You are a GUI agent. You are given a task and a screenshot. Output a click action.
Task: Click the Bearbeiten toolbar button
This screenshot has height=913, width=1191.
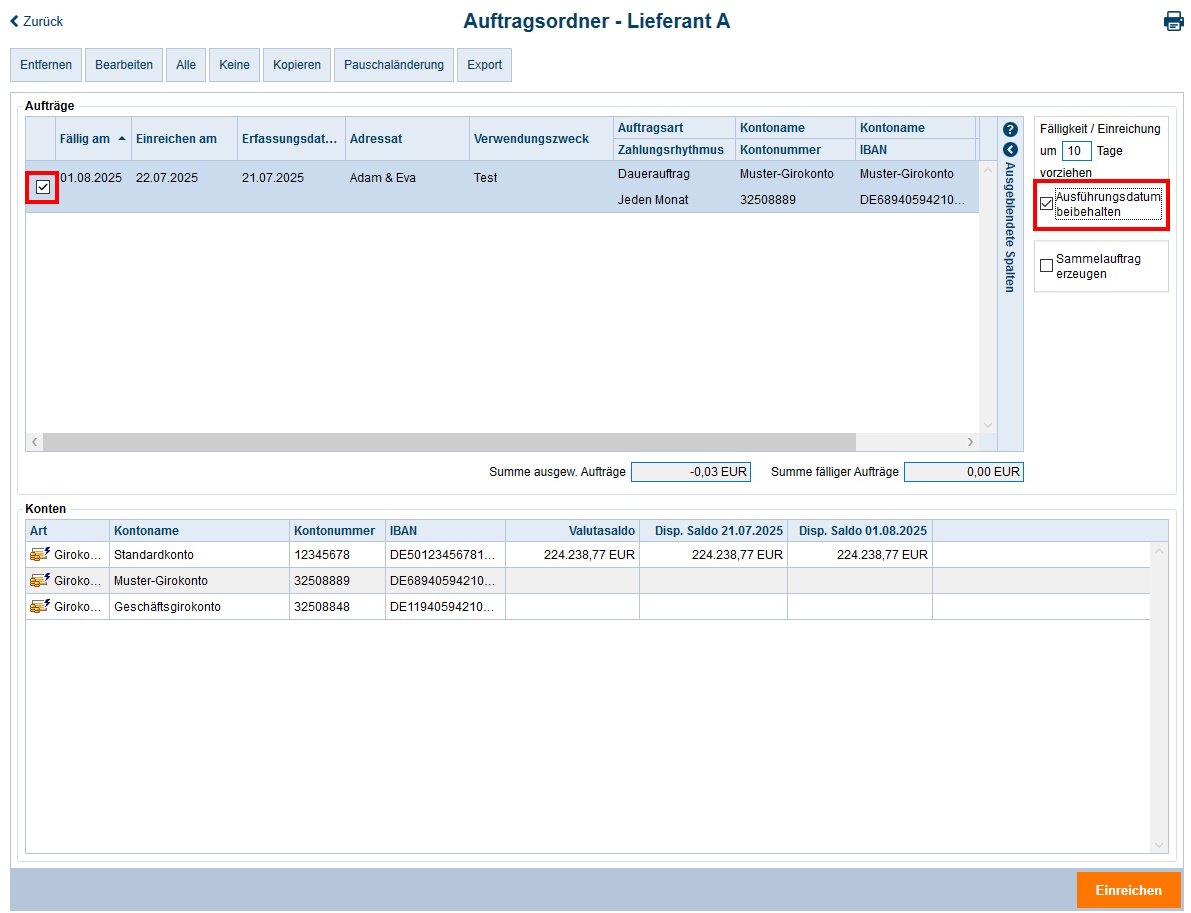[124, 65]
